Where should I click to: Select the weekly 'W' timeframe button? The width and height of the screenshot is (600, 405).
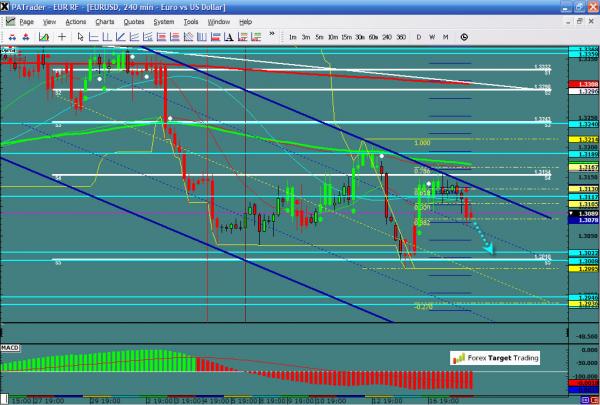pos(432,36)
